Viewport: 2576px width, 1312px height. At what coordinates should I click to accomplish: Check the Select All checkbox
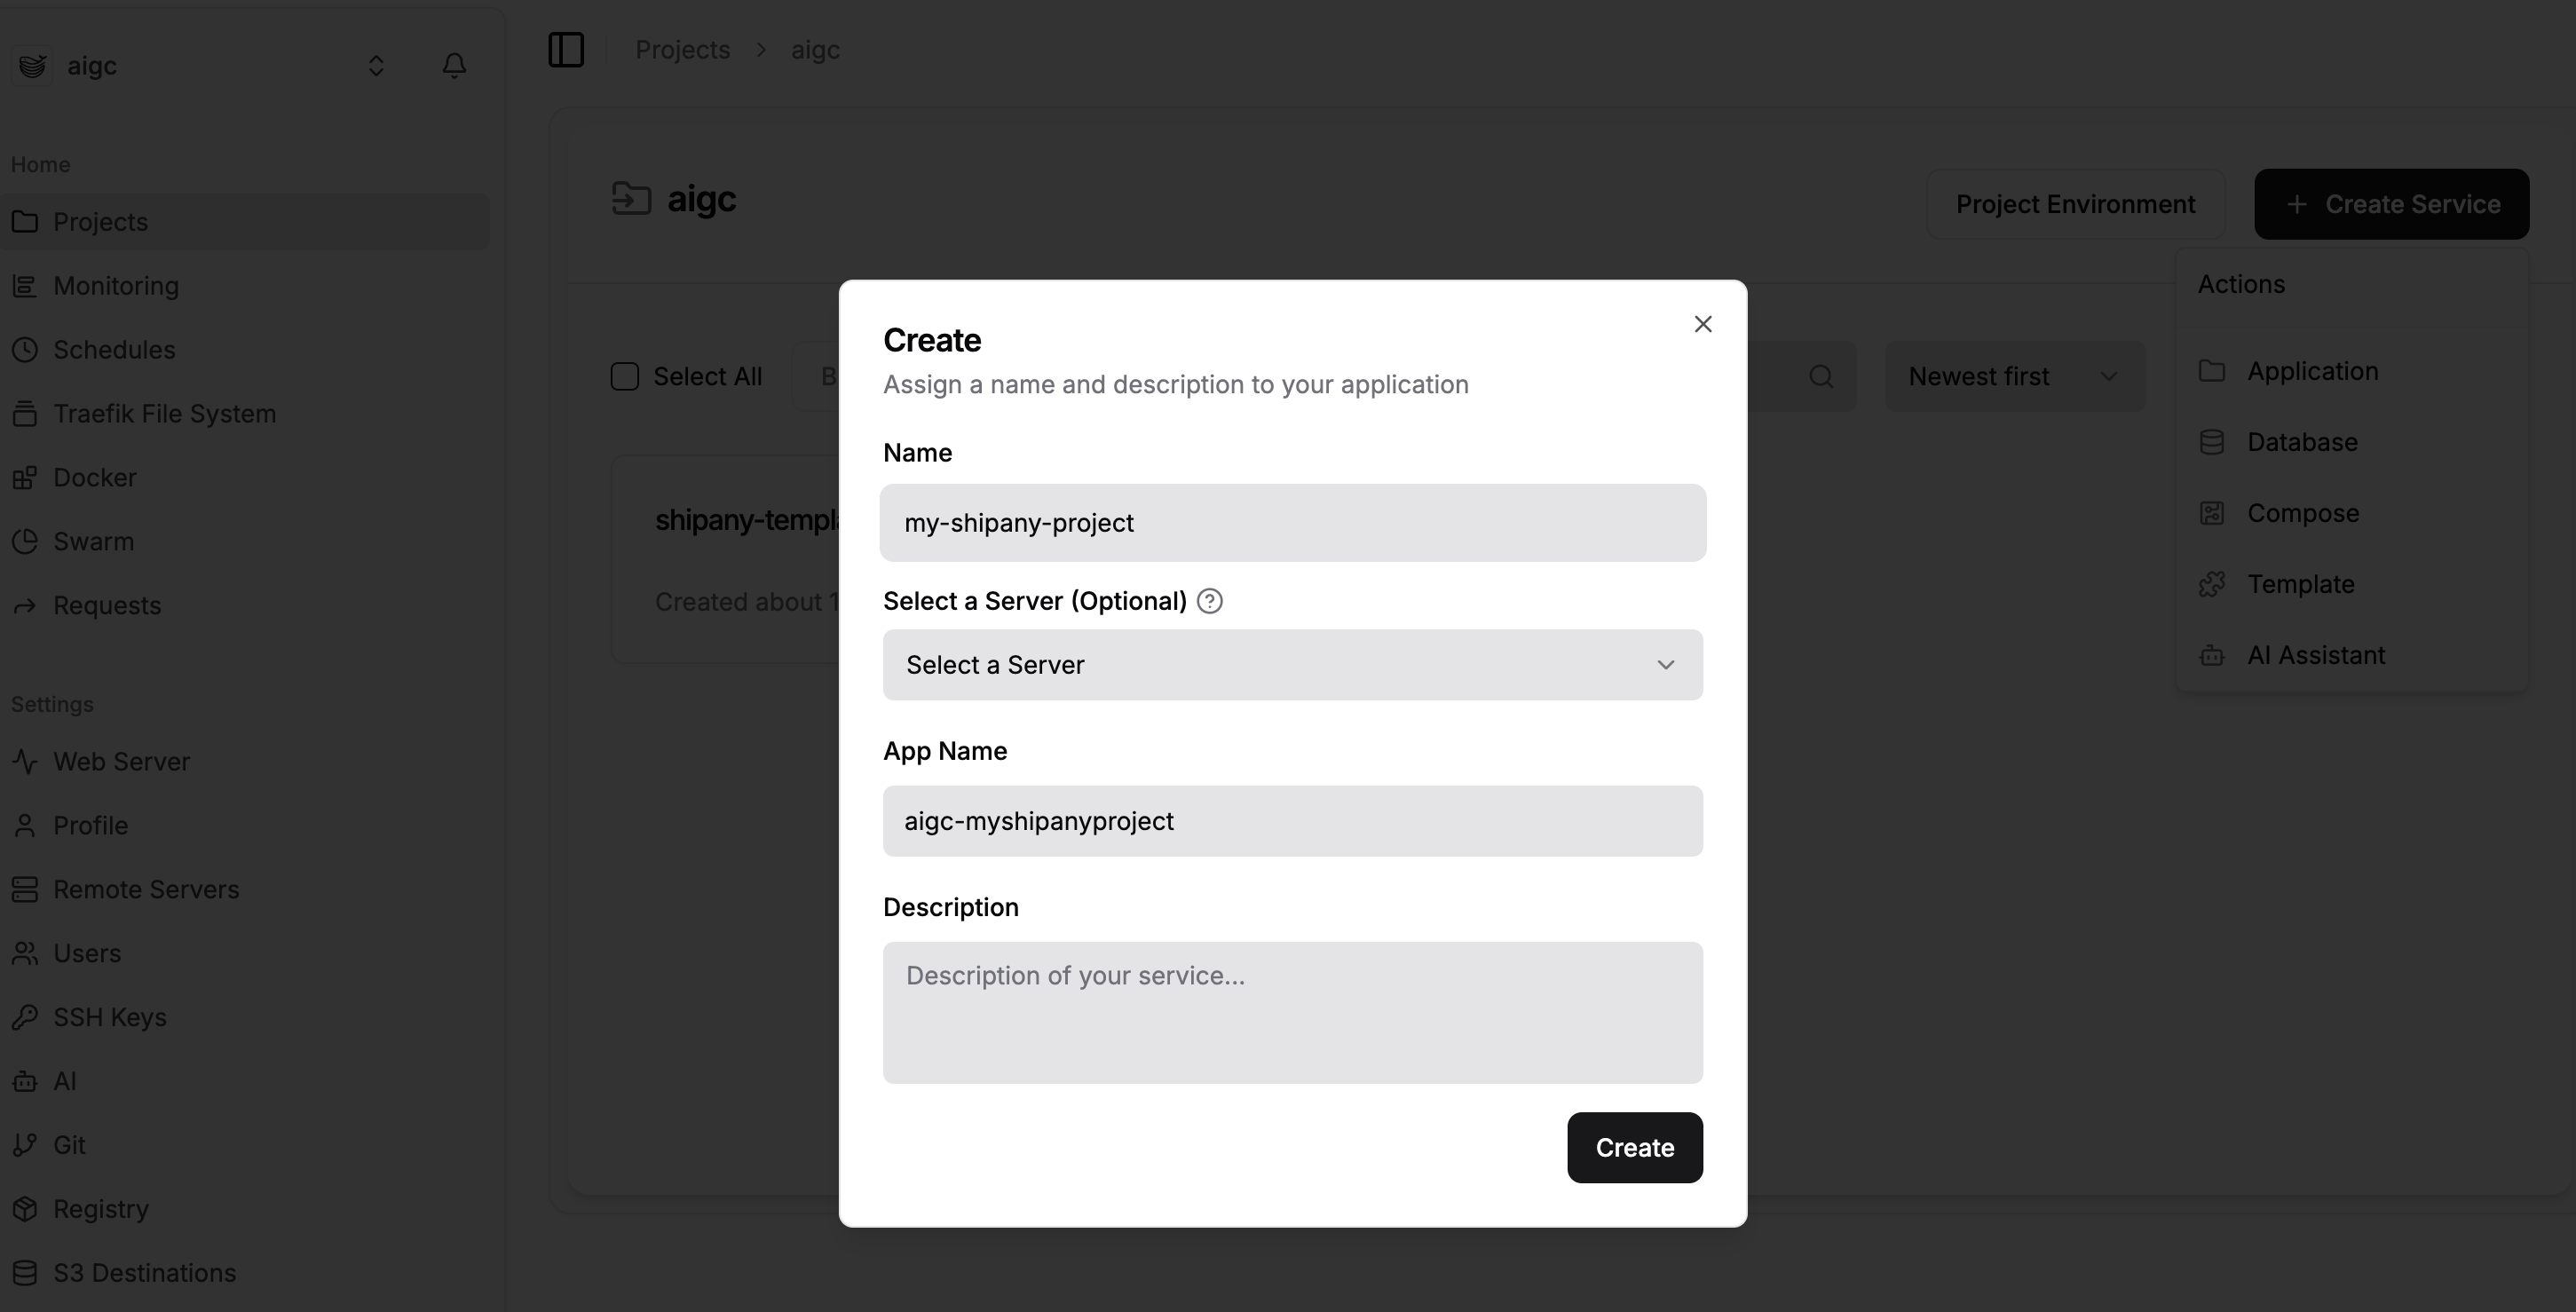point(625,376)
